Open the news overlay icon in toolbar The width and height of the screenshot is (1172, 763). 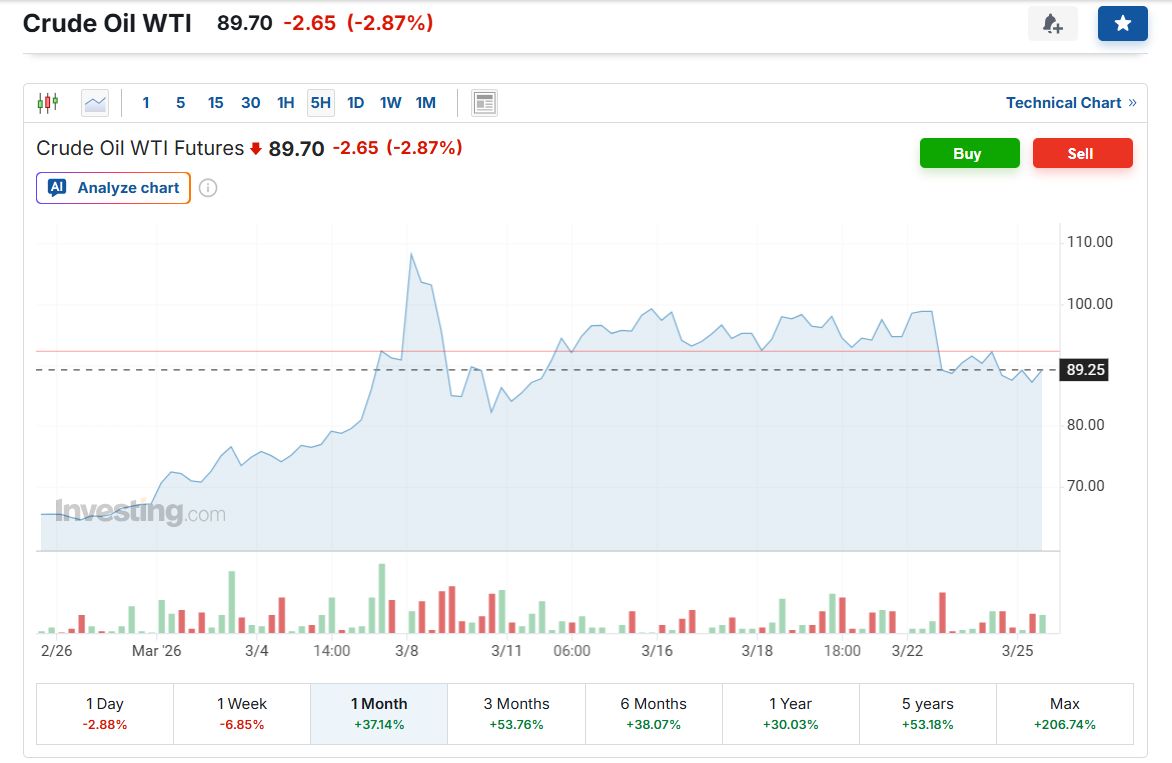484,103
